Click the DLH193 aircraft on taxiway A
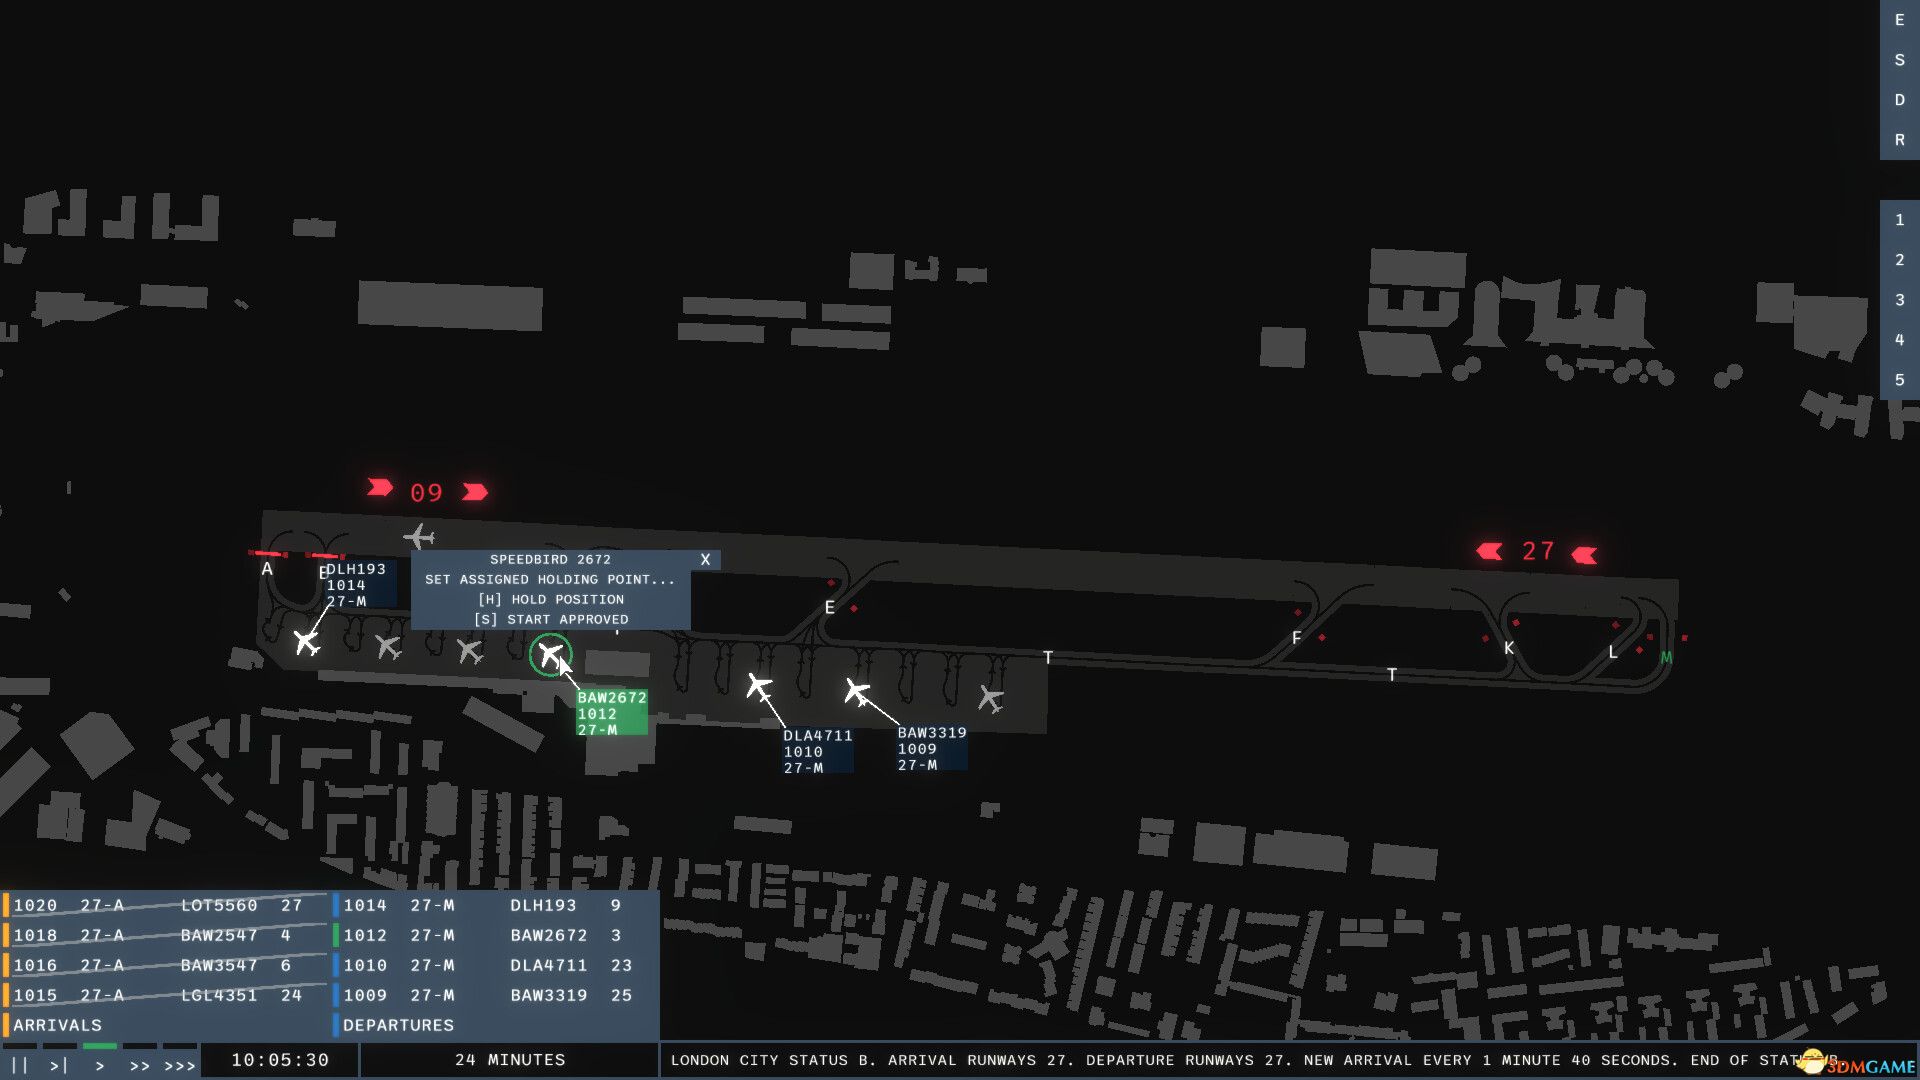Screen dimensions: 1920x1080 (307, 643)
